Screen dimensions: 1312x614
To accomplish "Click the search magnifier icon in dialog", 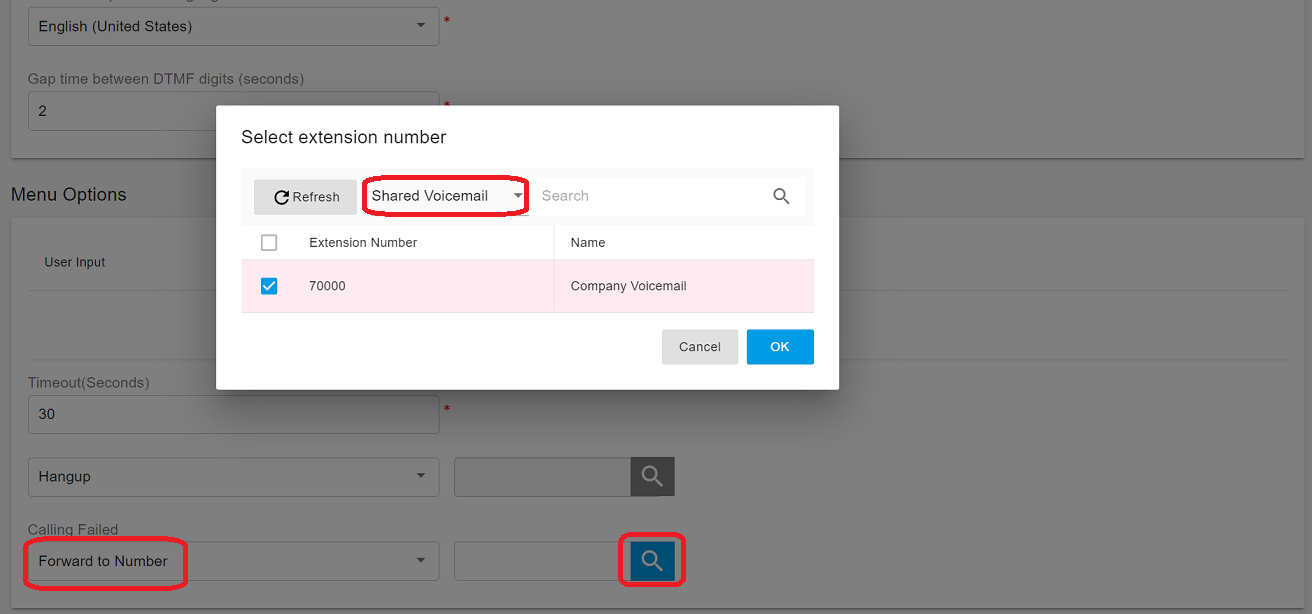I will [781, 196].
